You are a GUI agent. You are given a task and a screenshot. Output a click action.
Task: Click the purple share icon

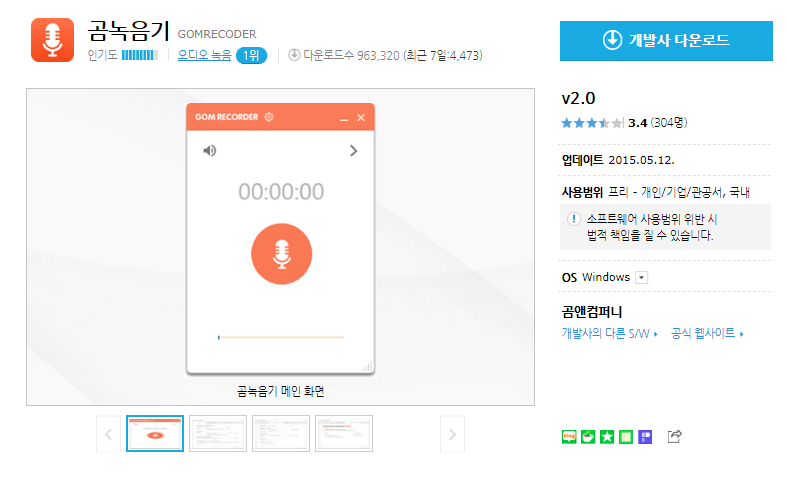click(645, 436)
